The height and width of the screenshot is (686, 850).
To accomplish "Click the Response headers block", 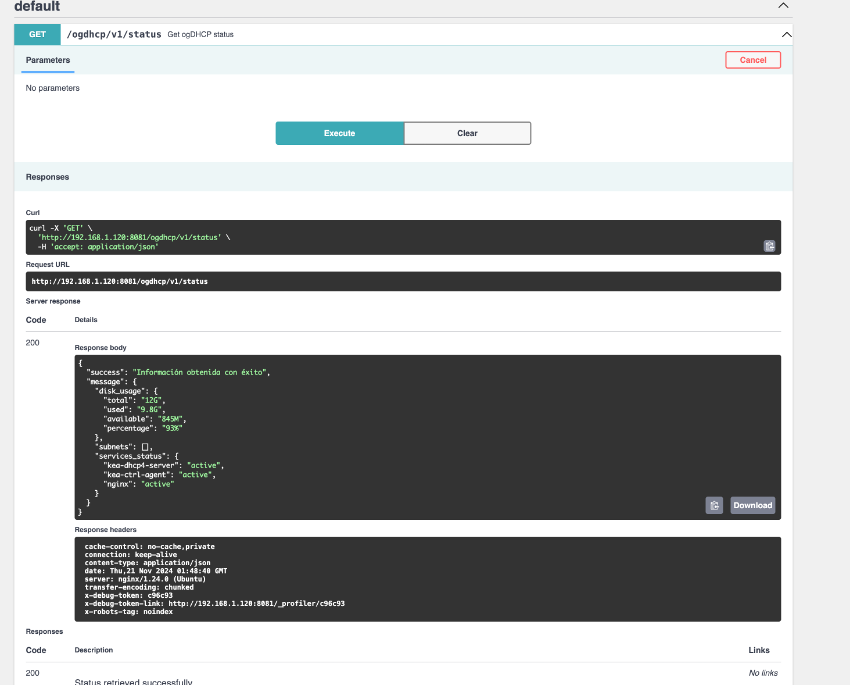I will [x=427, y=579].
